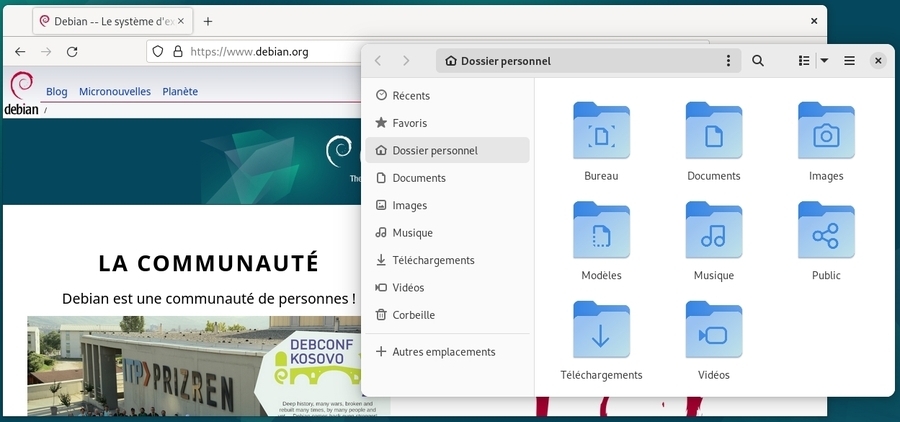The image size is (900, 422).
Task: Reload the Debian page in the browser
Action: point(72,52)
